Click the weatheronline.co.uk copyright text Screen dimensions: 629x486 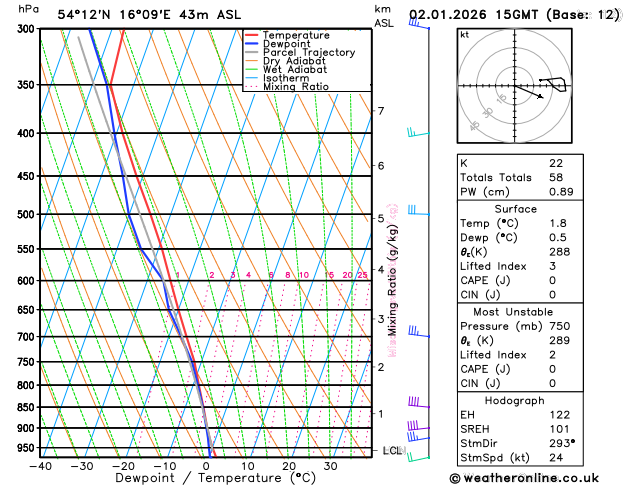[x=524, y=478]
